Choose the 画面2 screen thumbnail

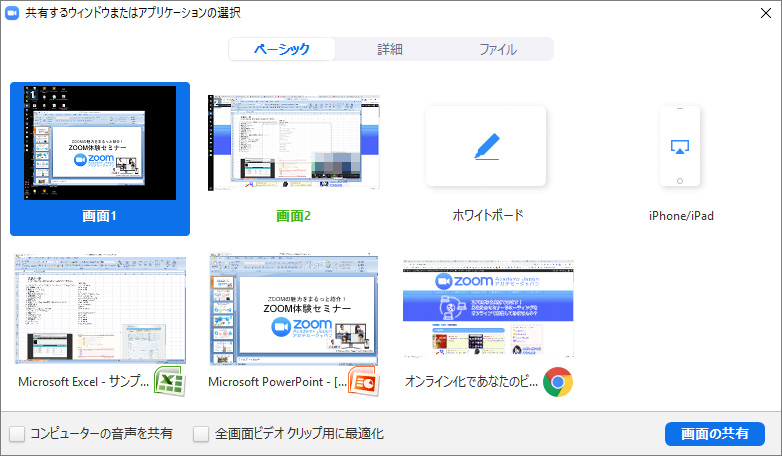(x=294, y=143)
